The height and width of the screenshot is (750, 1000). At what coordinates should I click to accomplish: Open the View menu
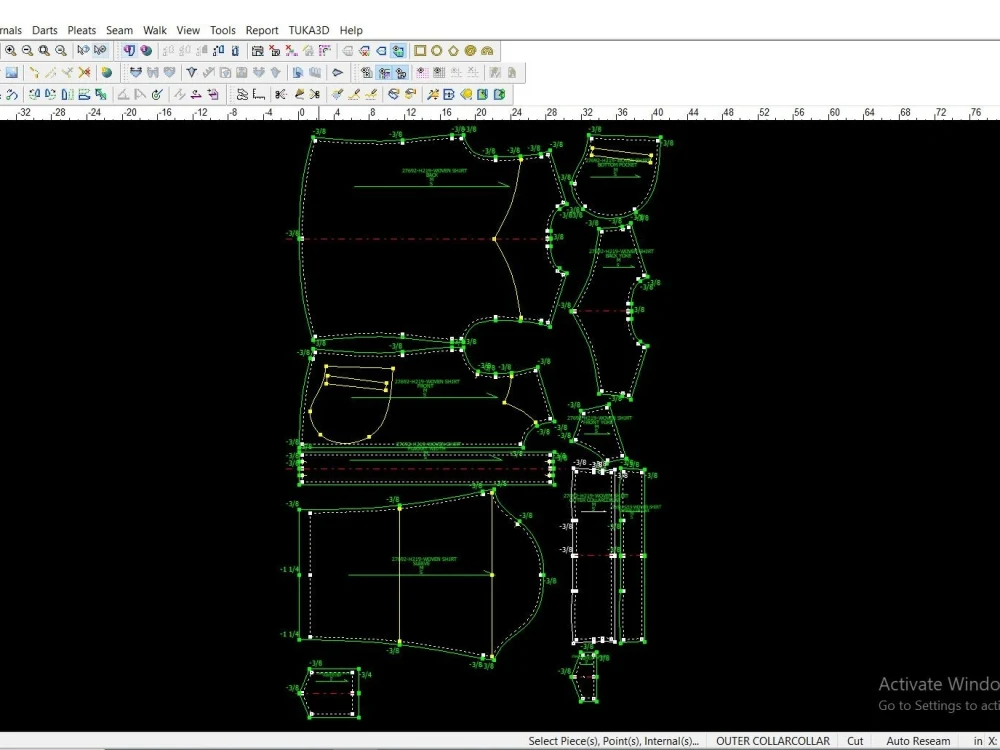coord(188,30)
